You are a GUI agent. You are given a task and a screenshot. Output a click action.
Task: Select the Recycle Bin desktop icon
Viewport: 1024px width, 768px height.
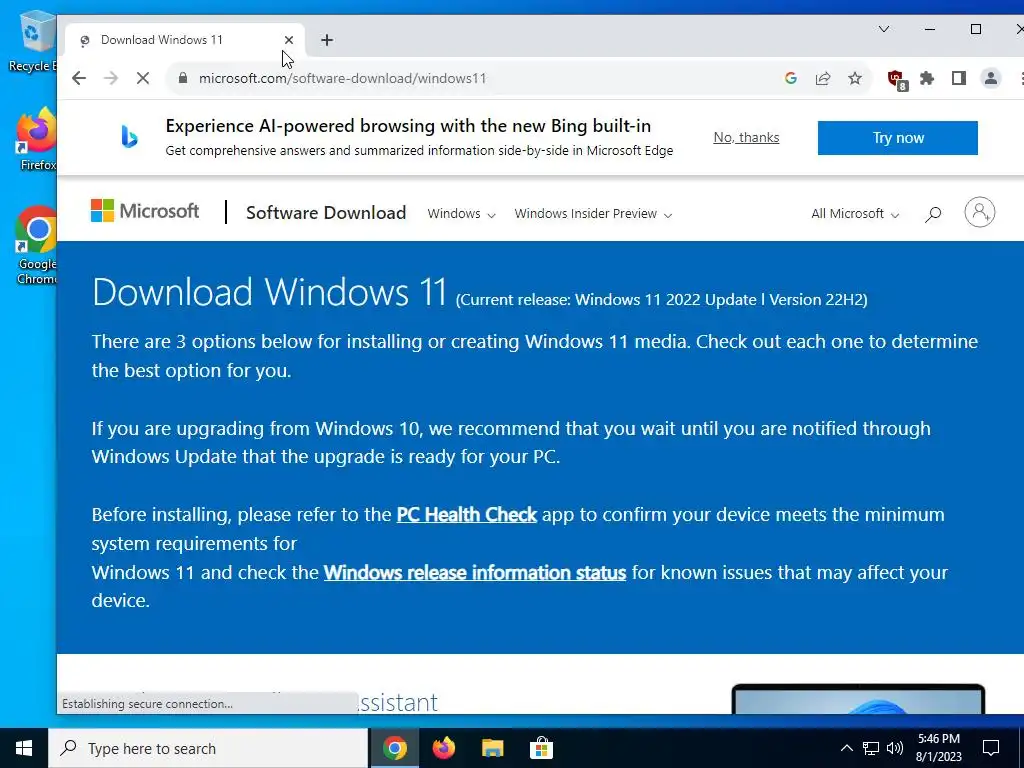pyautogui.click(x=33, y=42)
